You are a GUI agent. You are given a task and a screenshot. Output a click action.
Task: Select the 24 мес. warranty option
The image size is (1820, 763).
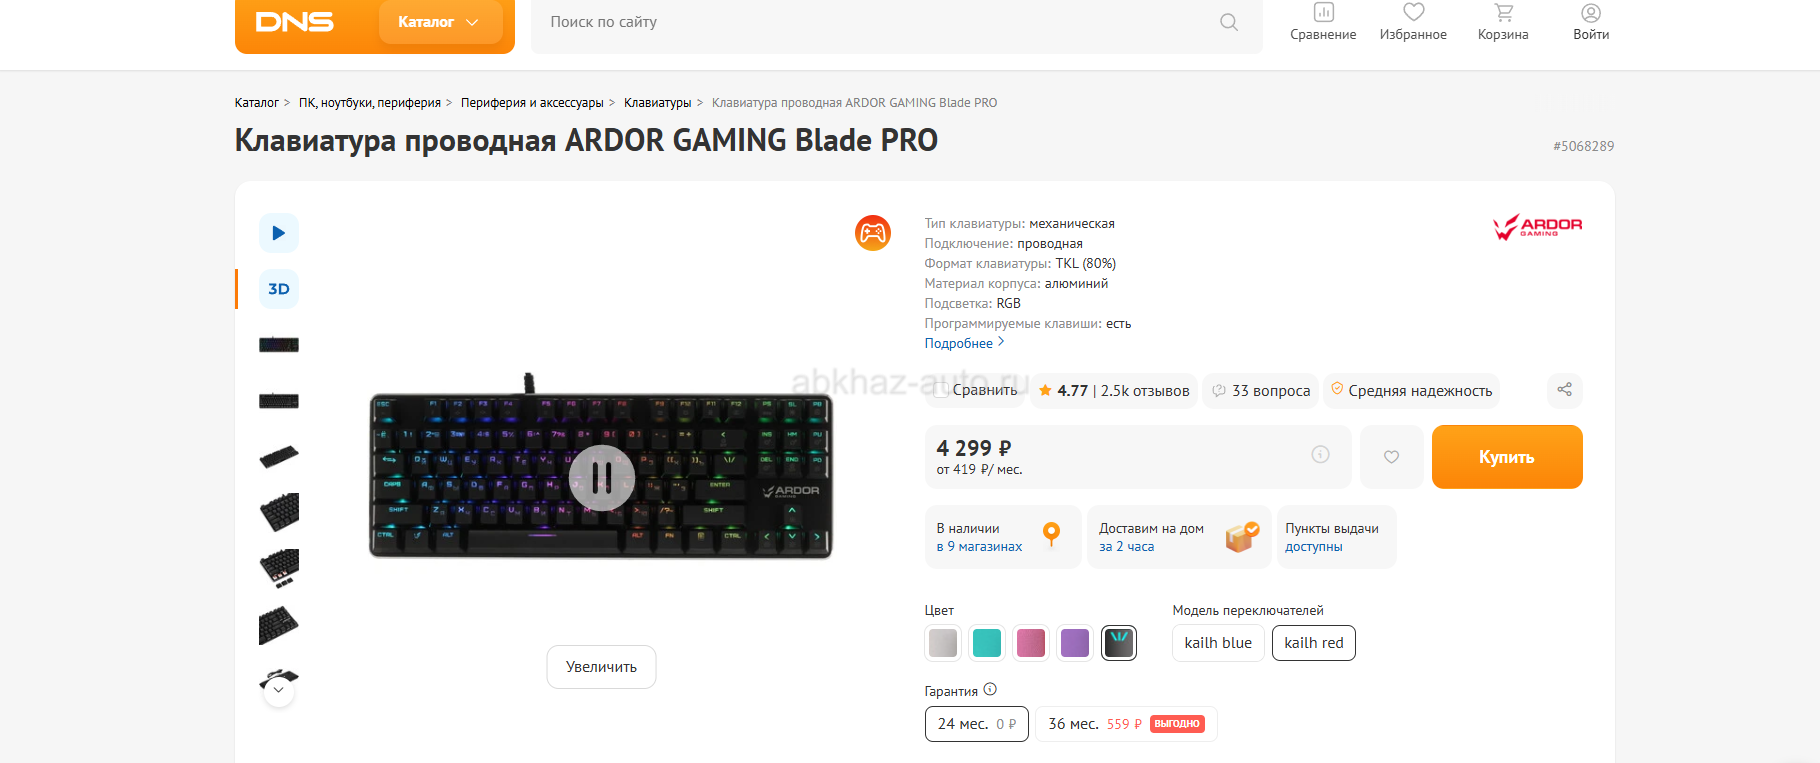click(977, 724)
